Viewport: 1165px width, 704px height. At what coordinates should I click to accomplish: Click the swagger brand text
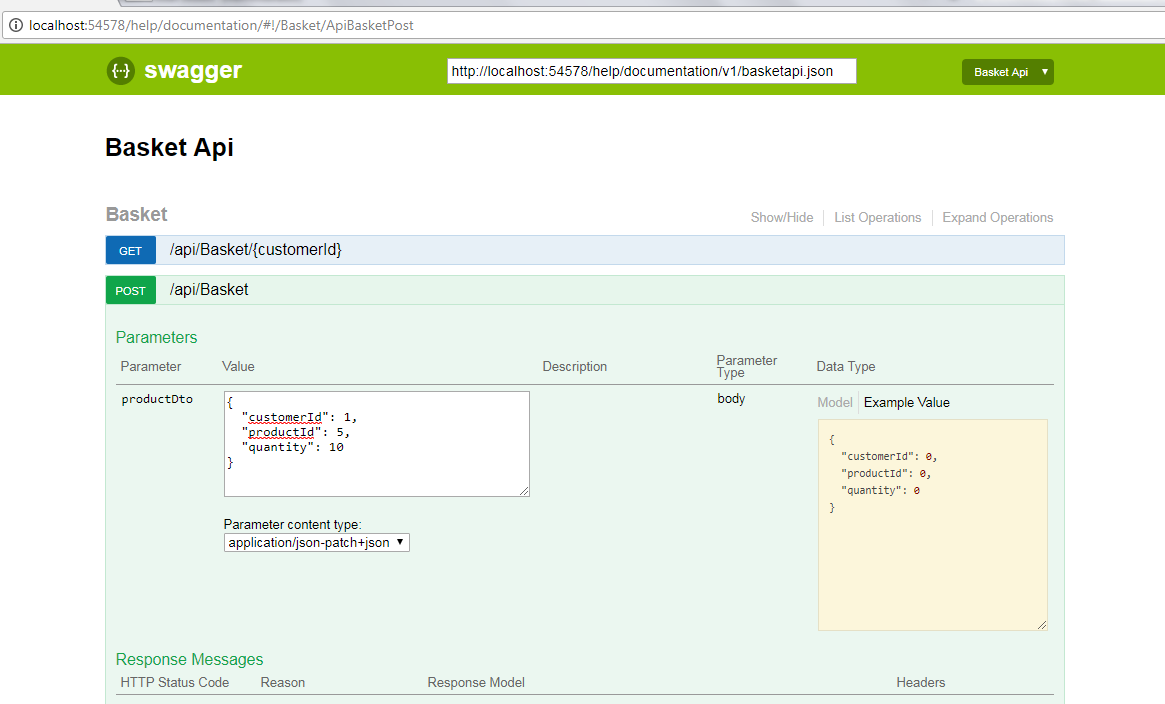coord(193,71)
